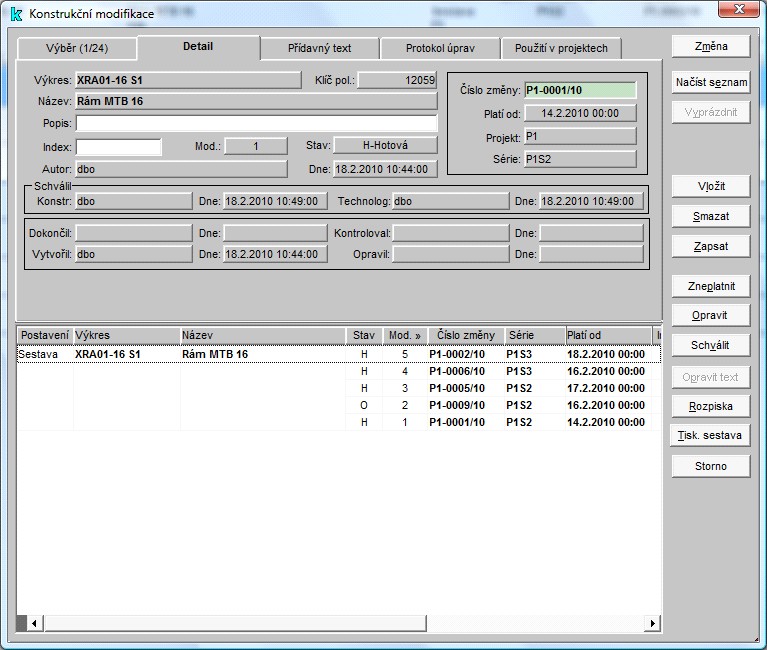The height and width of the screenshot is (650, 767).
Task: Click the Stav field H-Hotová
Action: [385, 145]
